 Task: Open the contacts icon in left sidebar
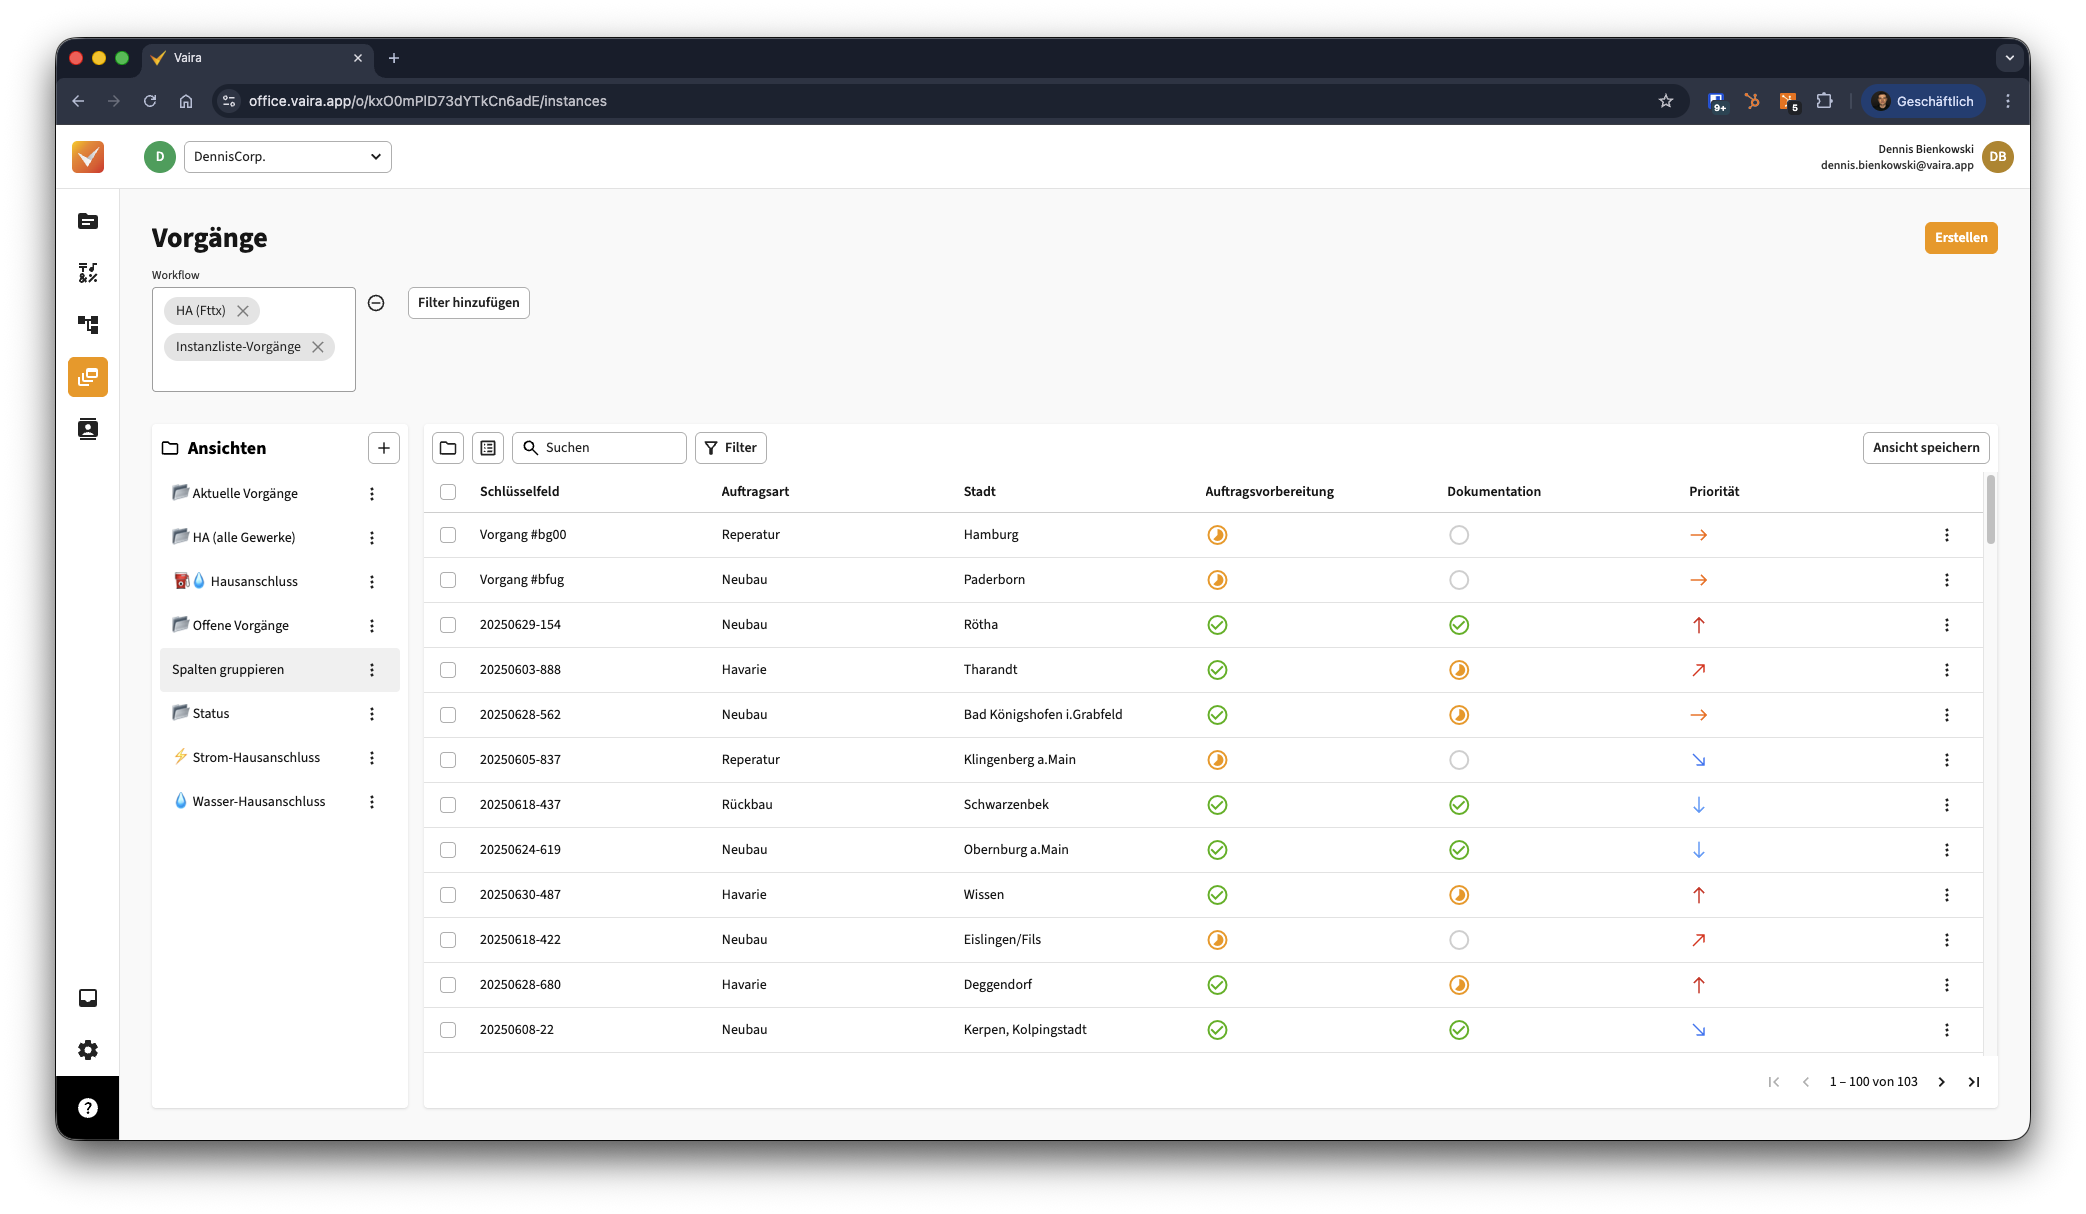(88, 429)
